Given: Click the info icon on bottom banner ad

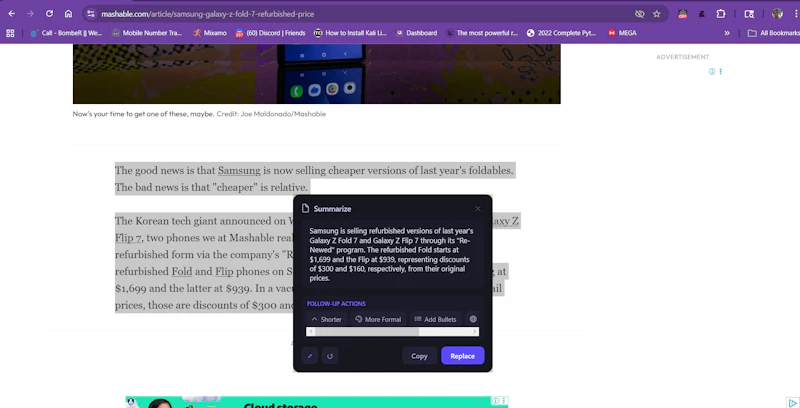Looking at the screenshot, I should 495,401.
